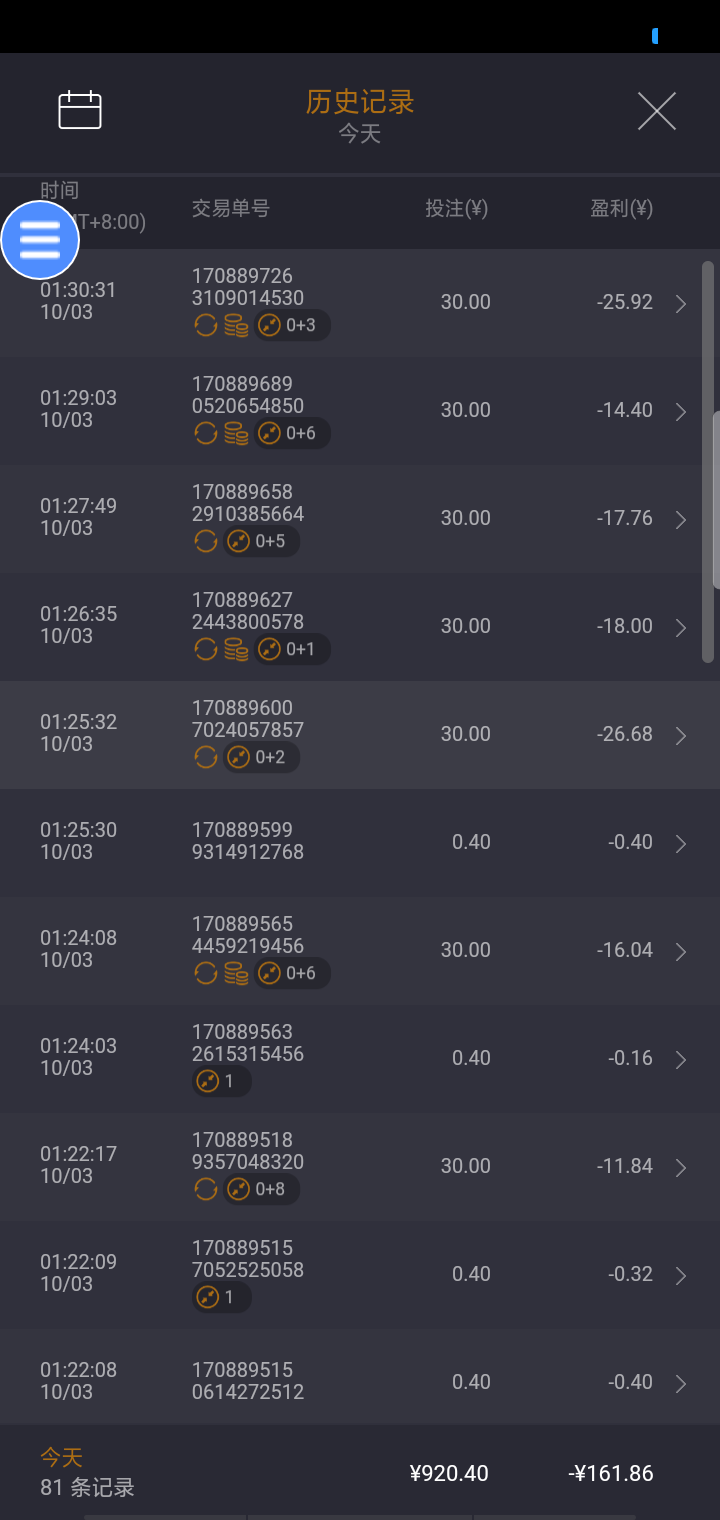Expand the 01:25:30 record with 0.40 bet

681,844
